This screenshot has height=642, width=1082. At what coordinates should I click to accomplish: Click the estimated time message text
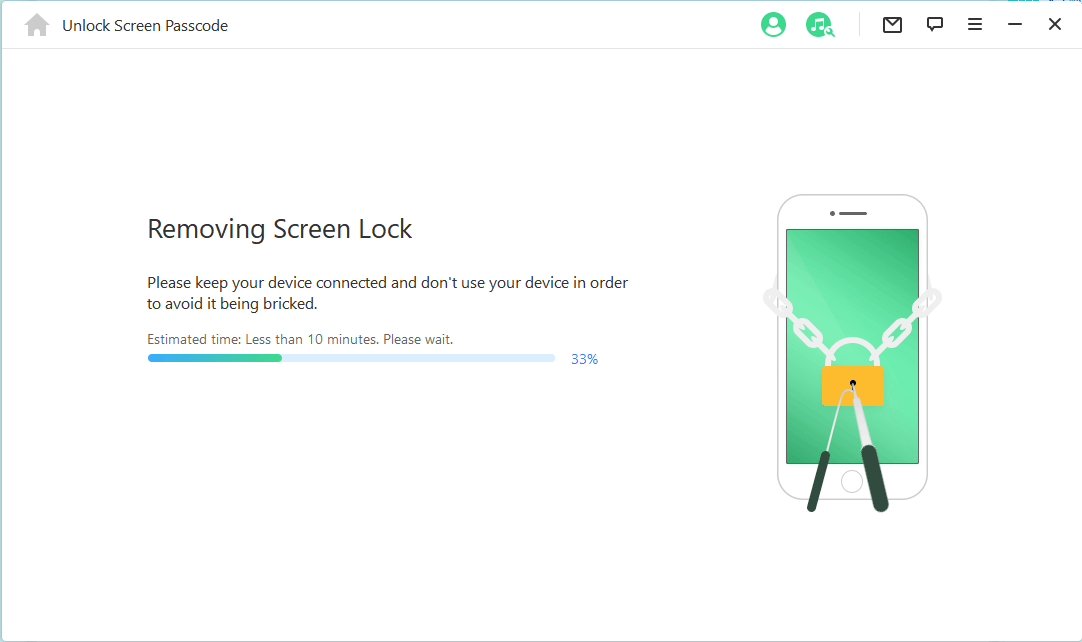[300, 339]
